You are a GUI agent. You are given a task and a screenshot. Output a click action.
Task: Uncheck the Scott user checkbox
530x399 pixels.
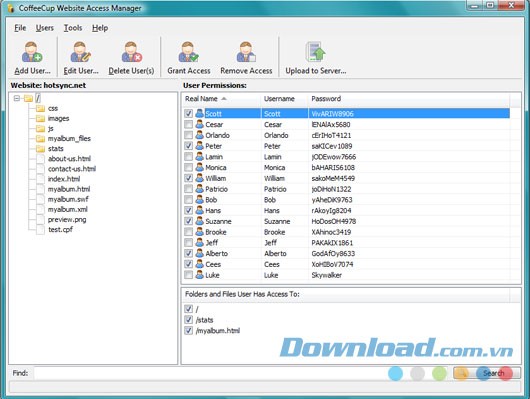(x=189, y=114)
